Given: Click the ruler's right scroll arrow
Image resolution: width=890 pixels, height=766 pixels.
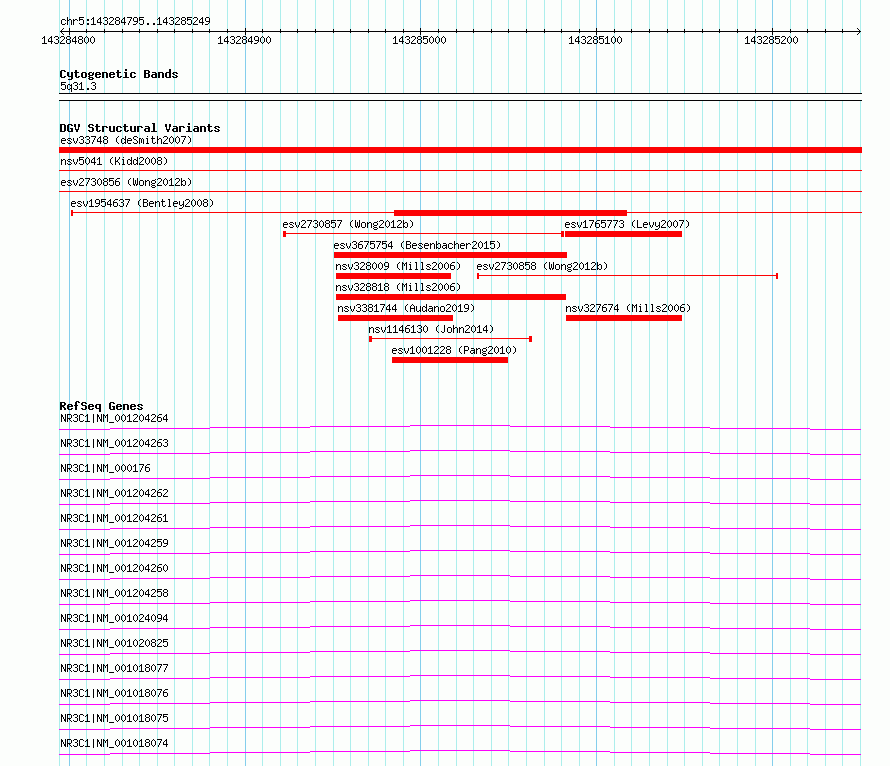Looking at the screenshot, I should point(858,31).
